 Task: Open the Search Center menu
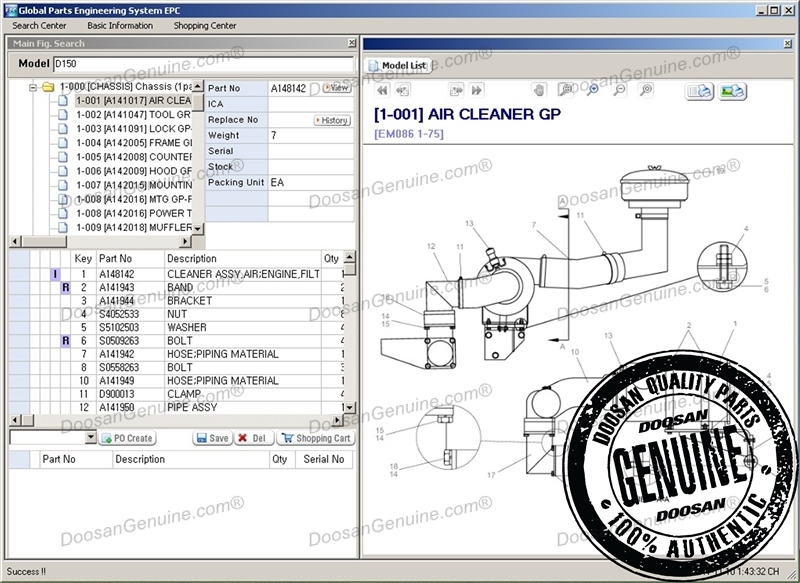[40, 25]
